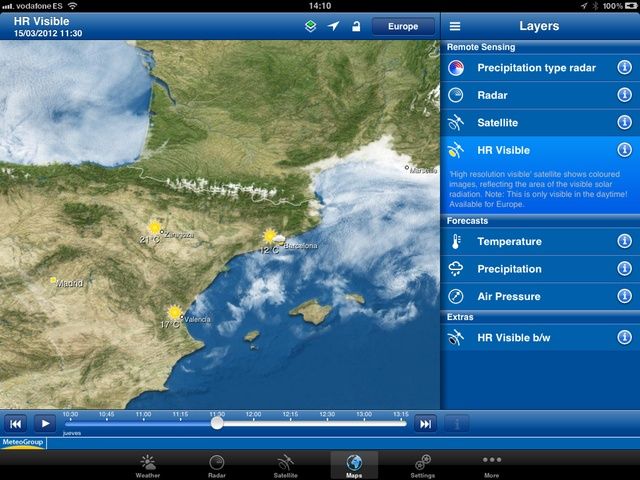
Task: Tap the location arrow icon
Action: pos(333,26)
